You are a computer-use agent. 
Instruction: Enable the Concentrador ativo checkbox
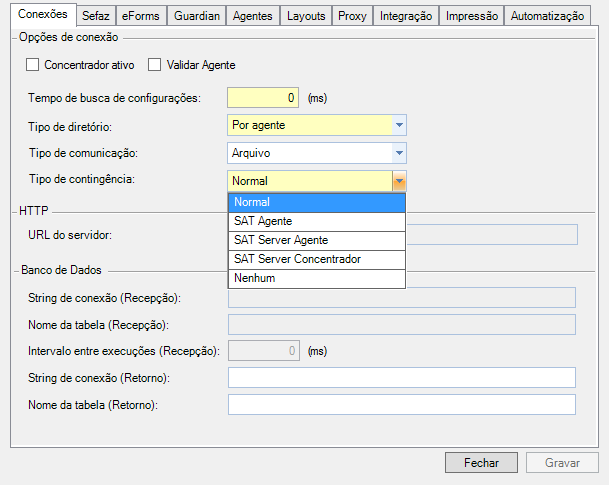[x=32, y=65]
